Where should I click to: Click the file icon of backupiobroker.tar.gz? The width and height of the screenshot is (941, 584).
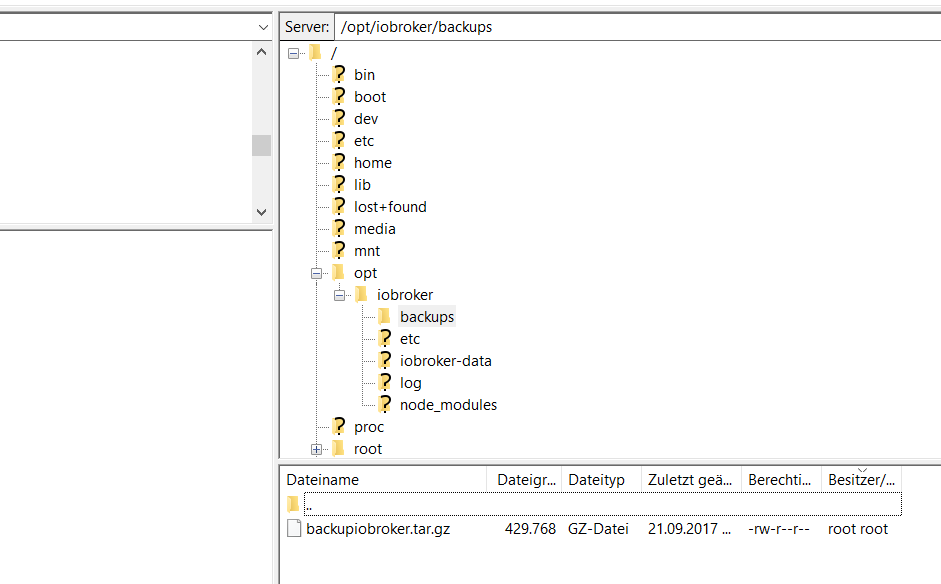[x=294, y=529]
